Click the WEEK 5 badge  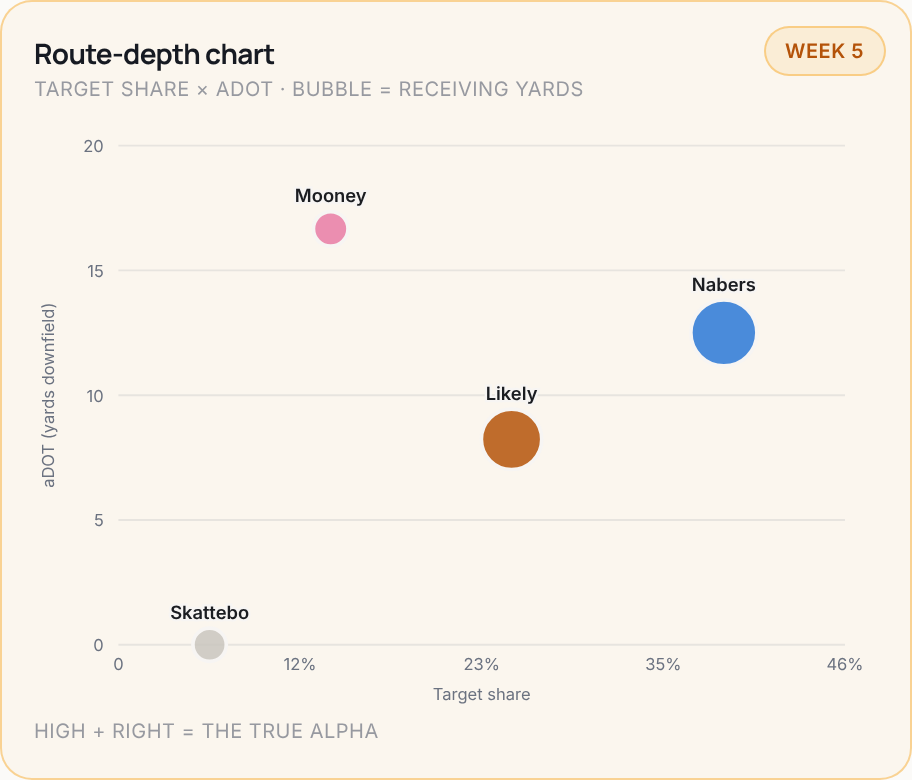click(824, 51)
